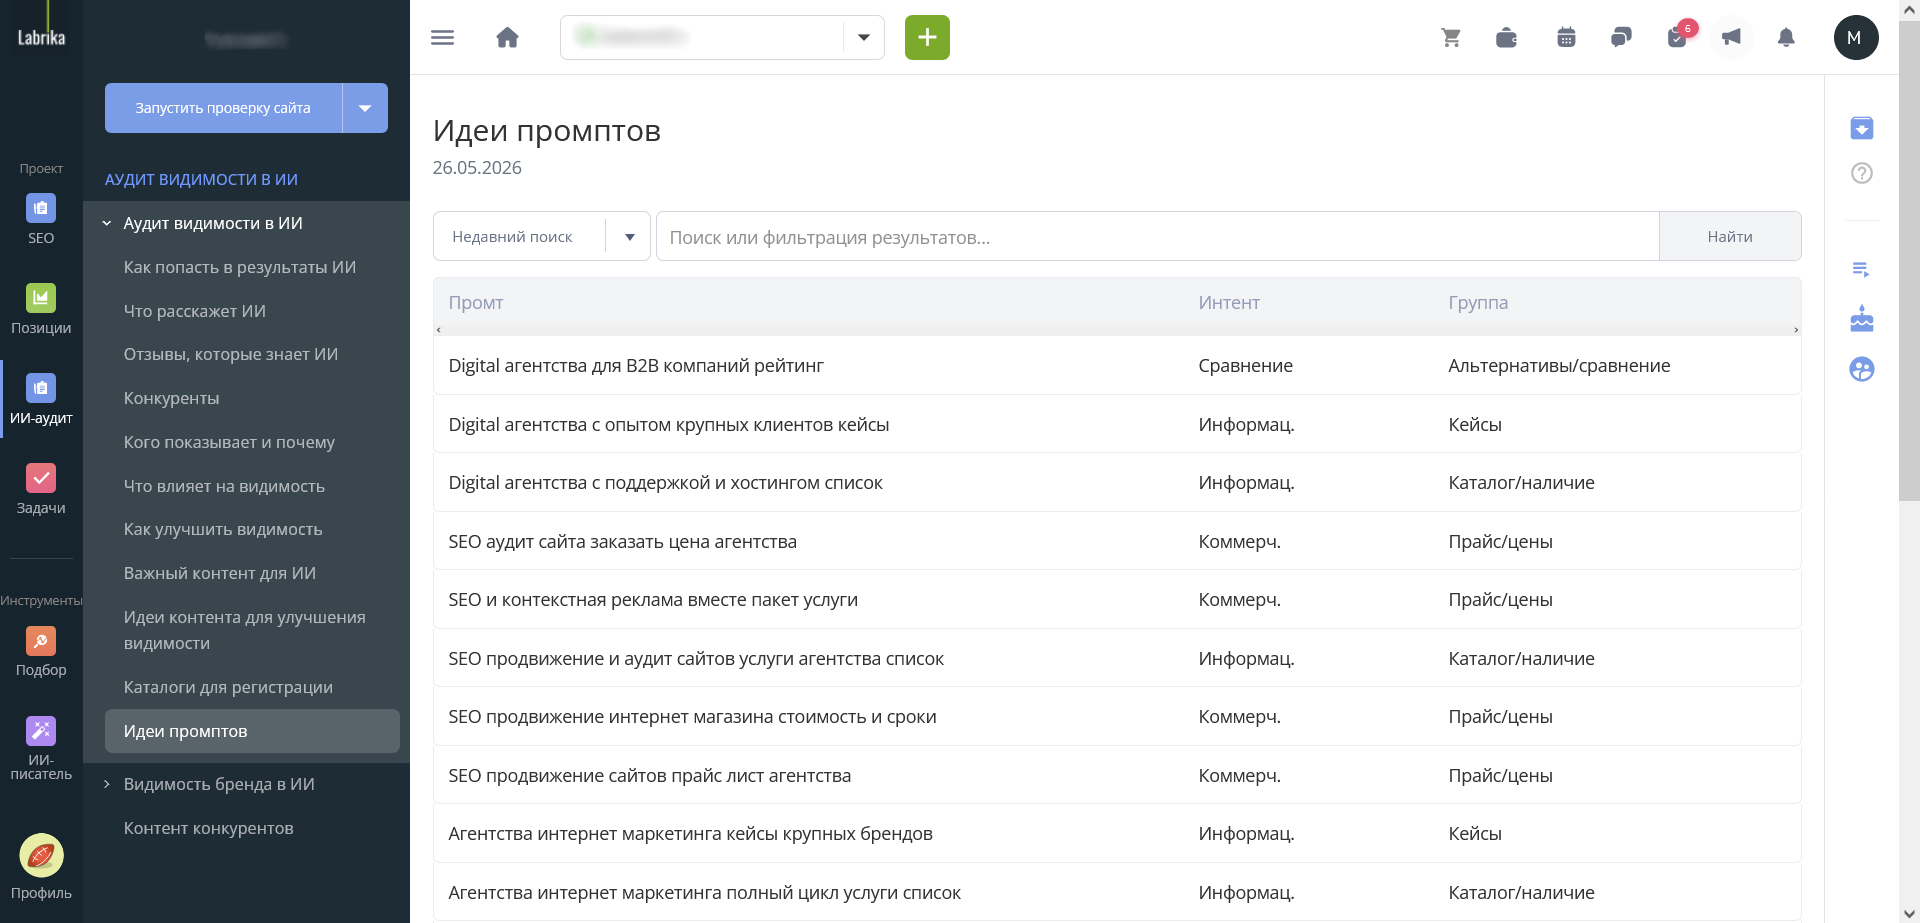Focus the Поиск или фильтрация результатов field

coord(1157,237)
